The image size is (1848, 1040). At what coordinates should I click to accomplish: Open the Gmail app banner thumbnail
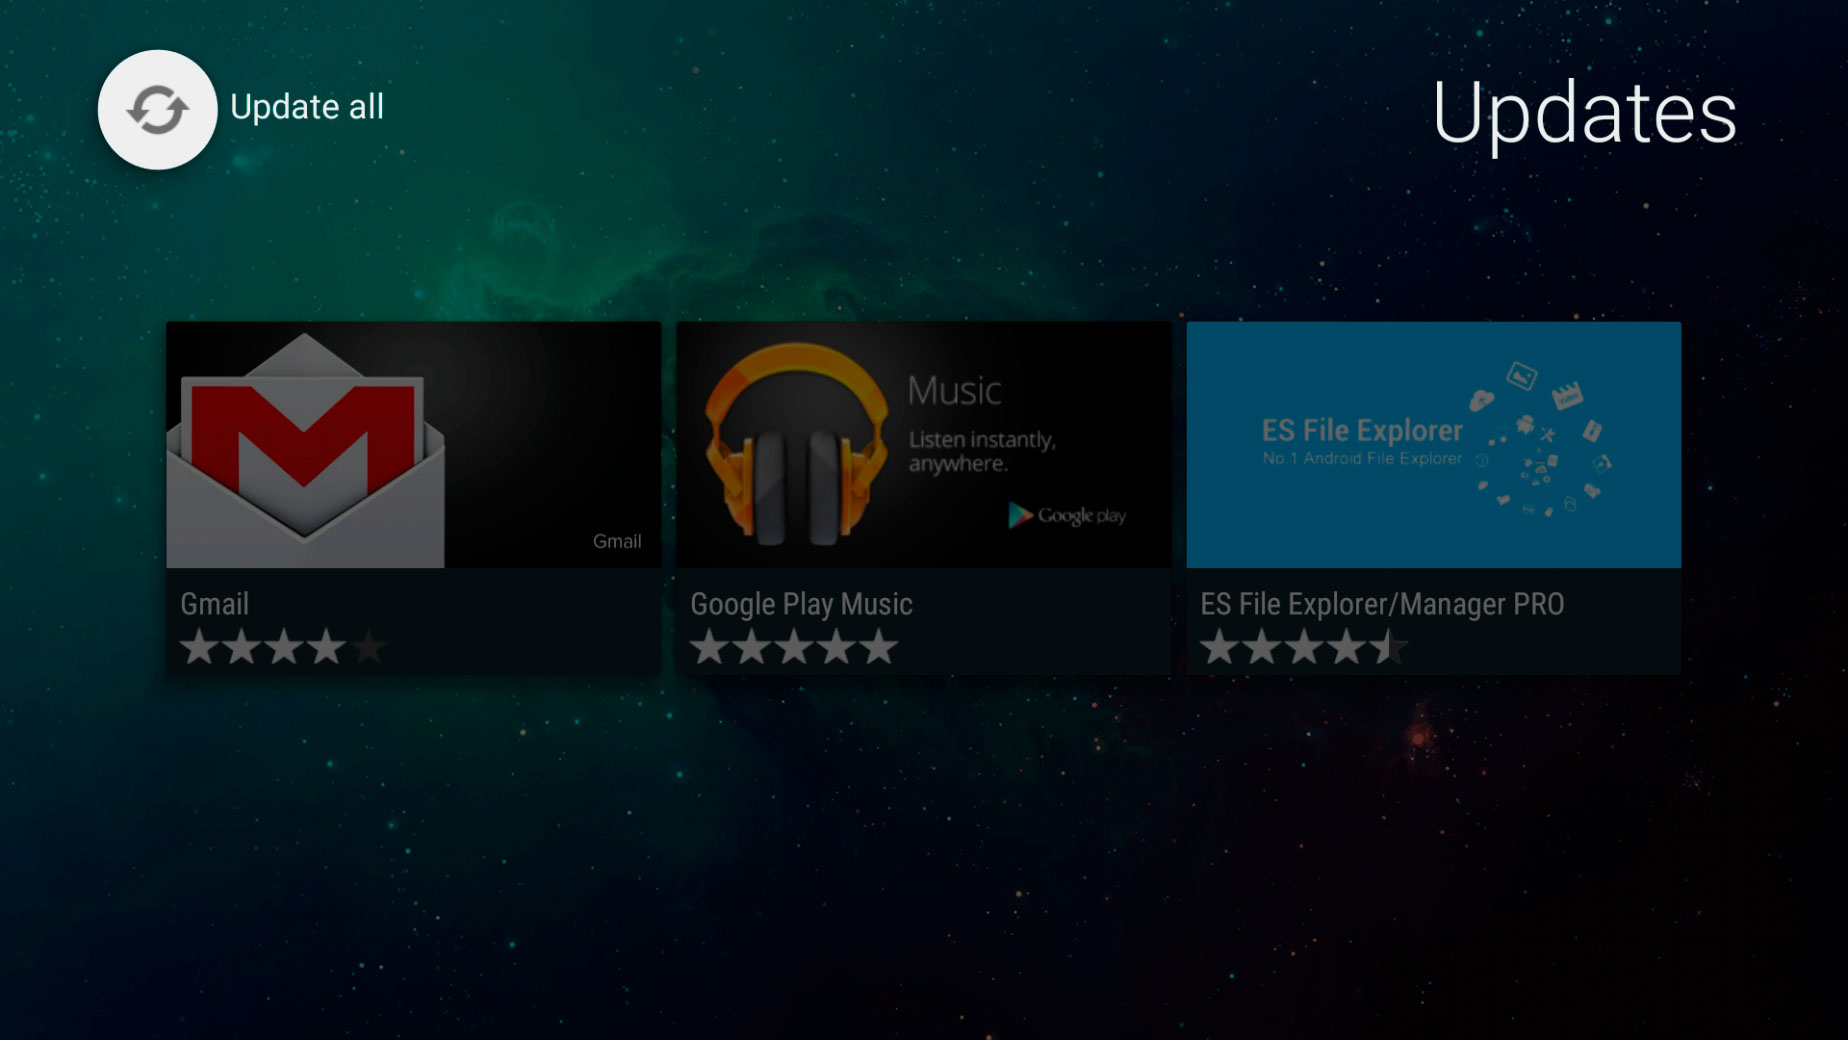click(414, 445)
